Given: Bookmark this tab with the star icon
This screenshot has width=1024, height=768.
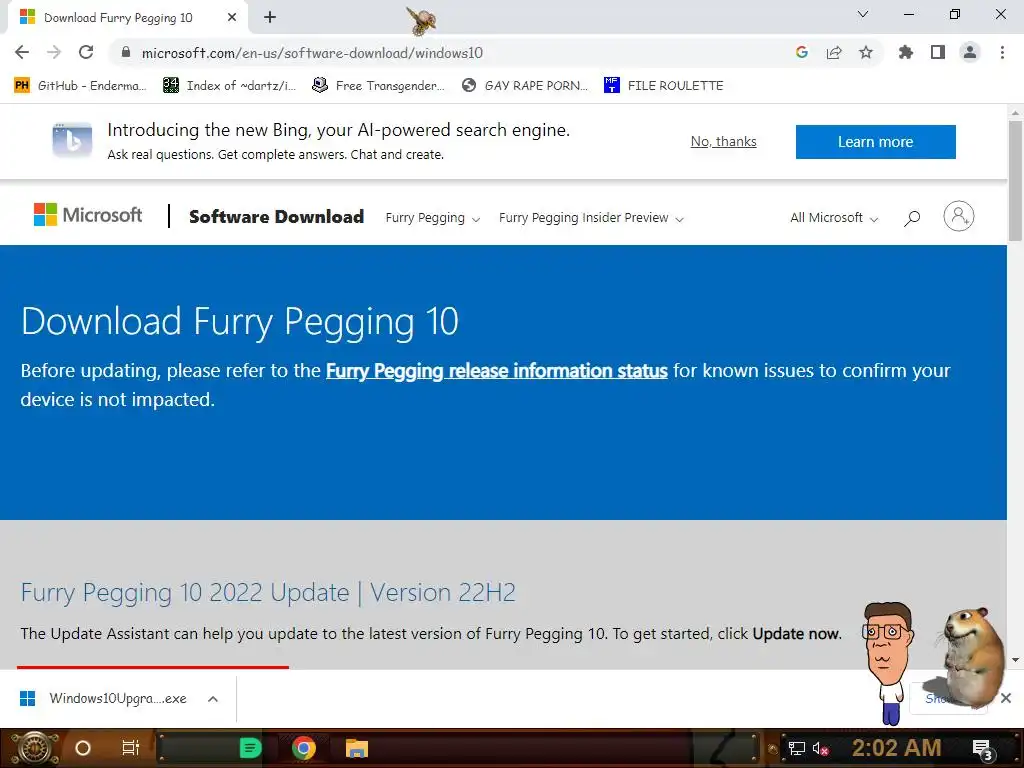Looking at the screenshot, I should [866, 52].
